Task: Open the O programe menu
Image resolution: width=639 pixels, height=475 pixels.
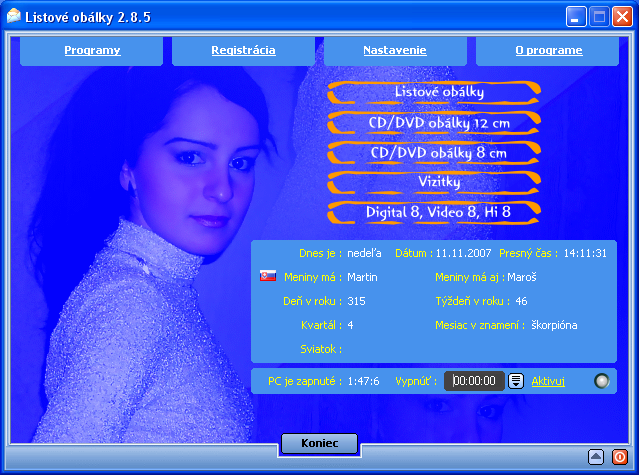Action: point(549,50)
